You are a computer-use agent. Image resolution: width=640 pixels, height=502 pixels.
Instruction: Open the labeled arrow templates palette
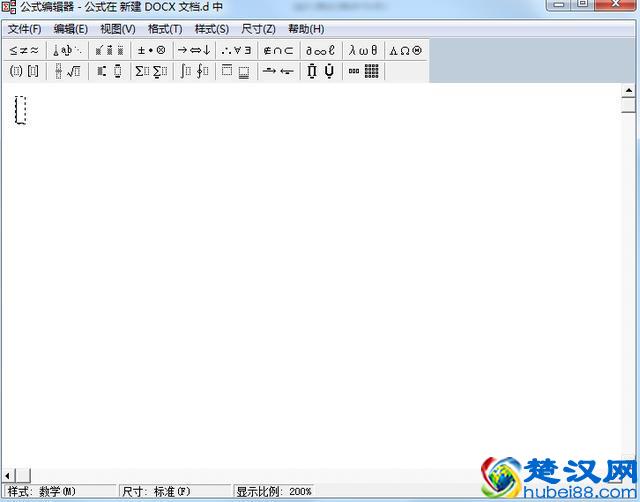coord(279,71)
